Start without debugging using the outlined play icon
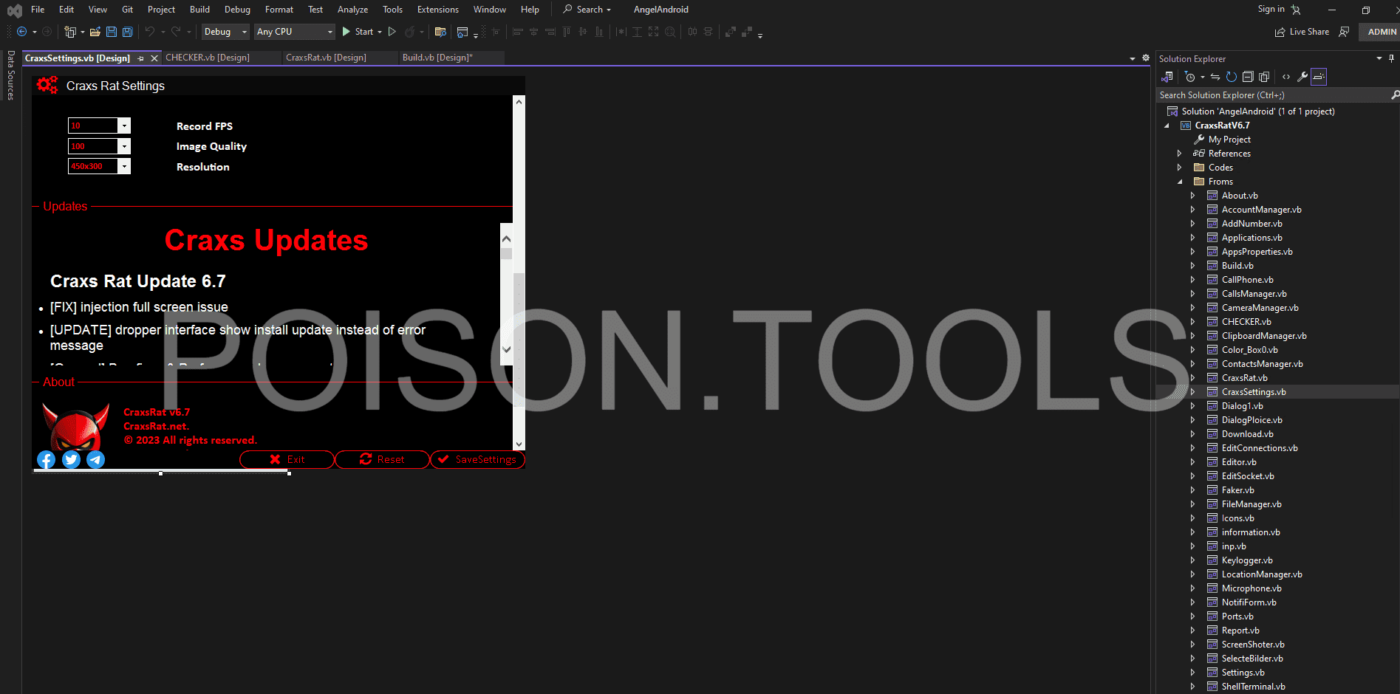Viewport: 1400px width, 694px height. (392, 32)
